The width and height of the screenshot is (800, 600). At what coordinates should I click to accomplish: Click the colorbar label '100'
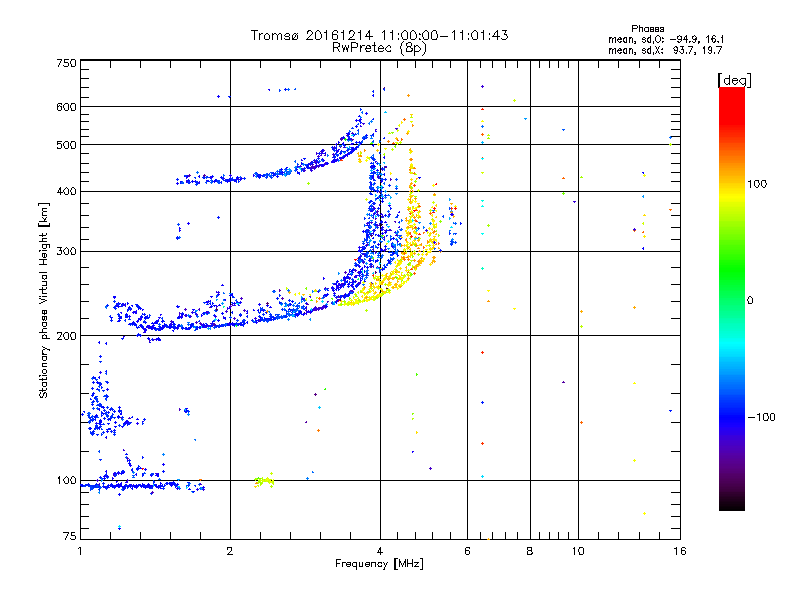pyautogui.click(x=757, y=184)
